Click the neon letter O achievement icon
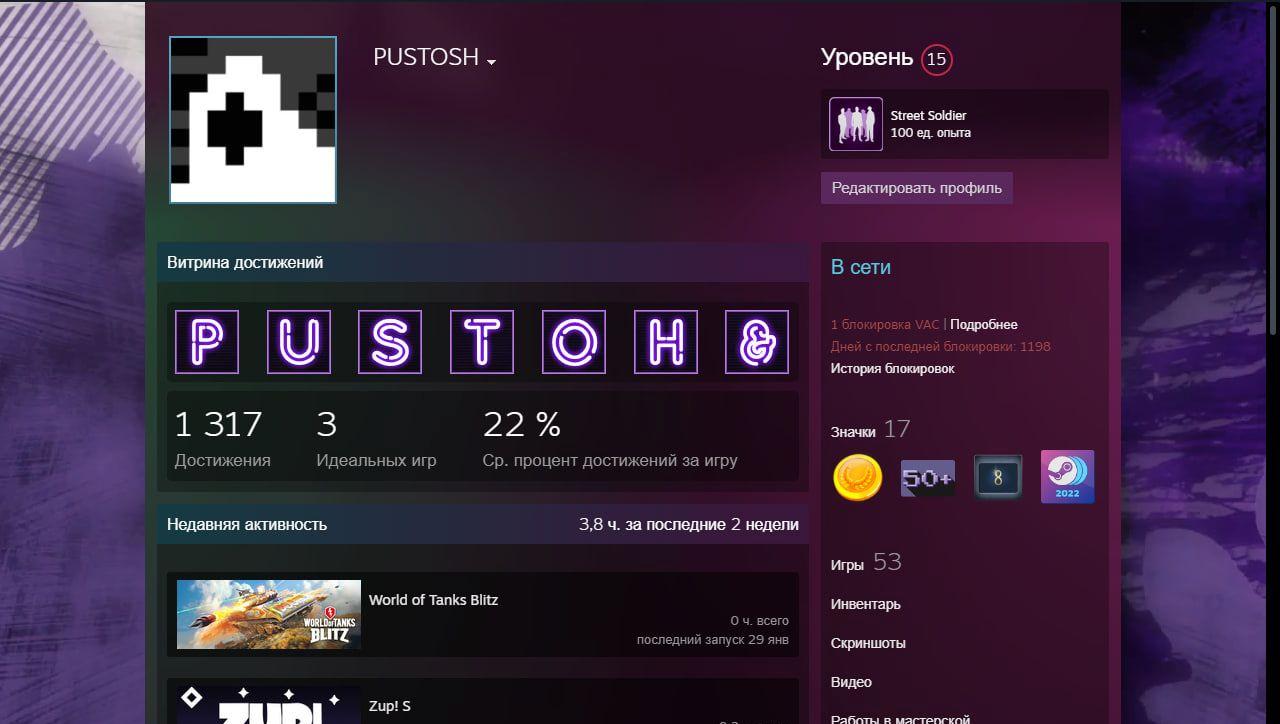The image size is (1280, 724). 574,342
